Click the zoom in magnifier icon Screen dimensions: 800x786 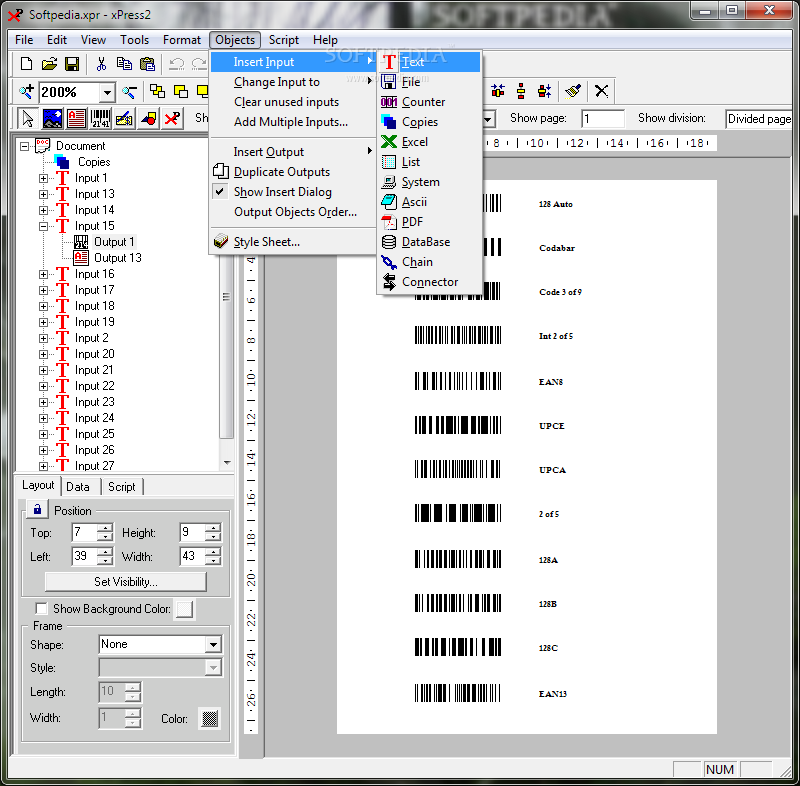pyautogui.click(x=26, y=91)
